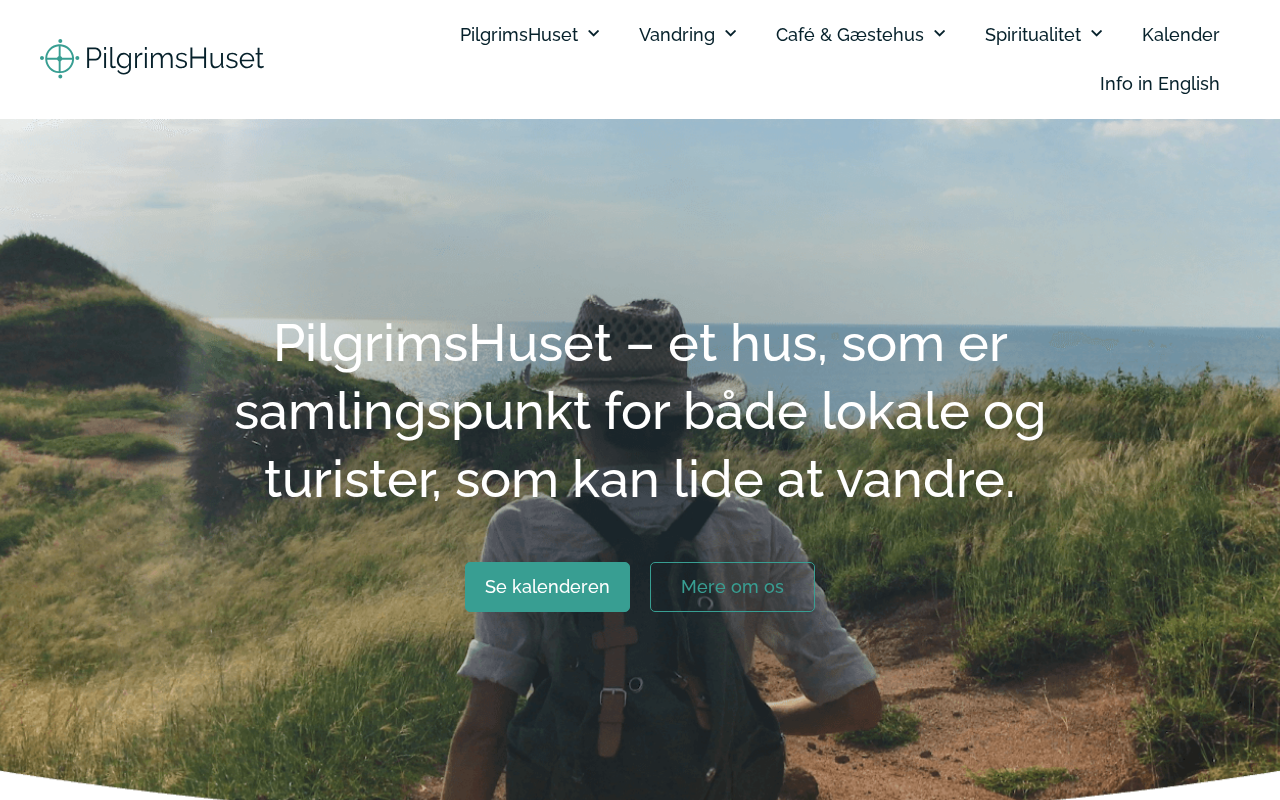Click the hero headline text
1280x800 pixels.
click(640, 411)
